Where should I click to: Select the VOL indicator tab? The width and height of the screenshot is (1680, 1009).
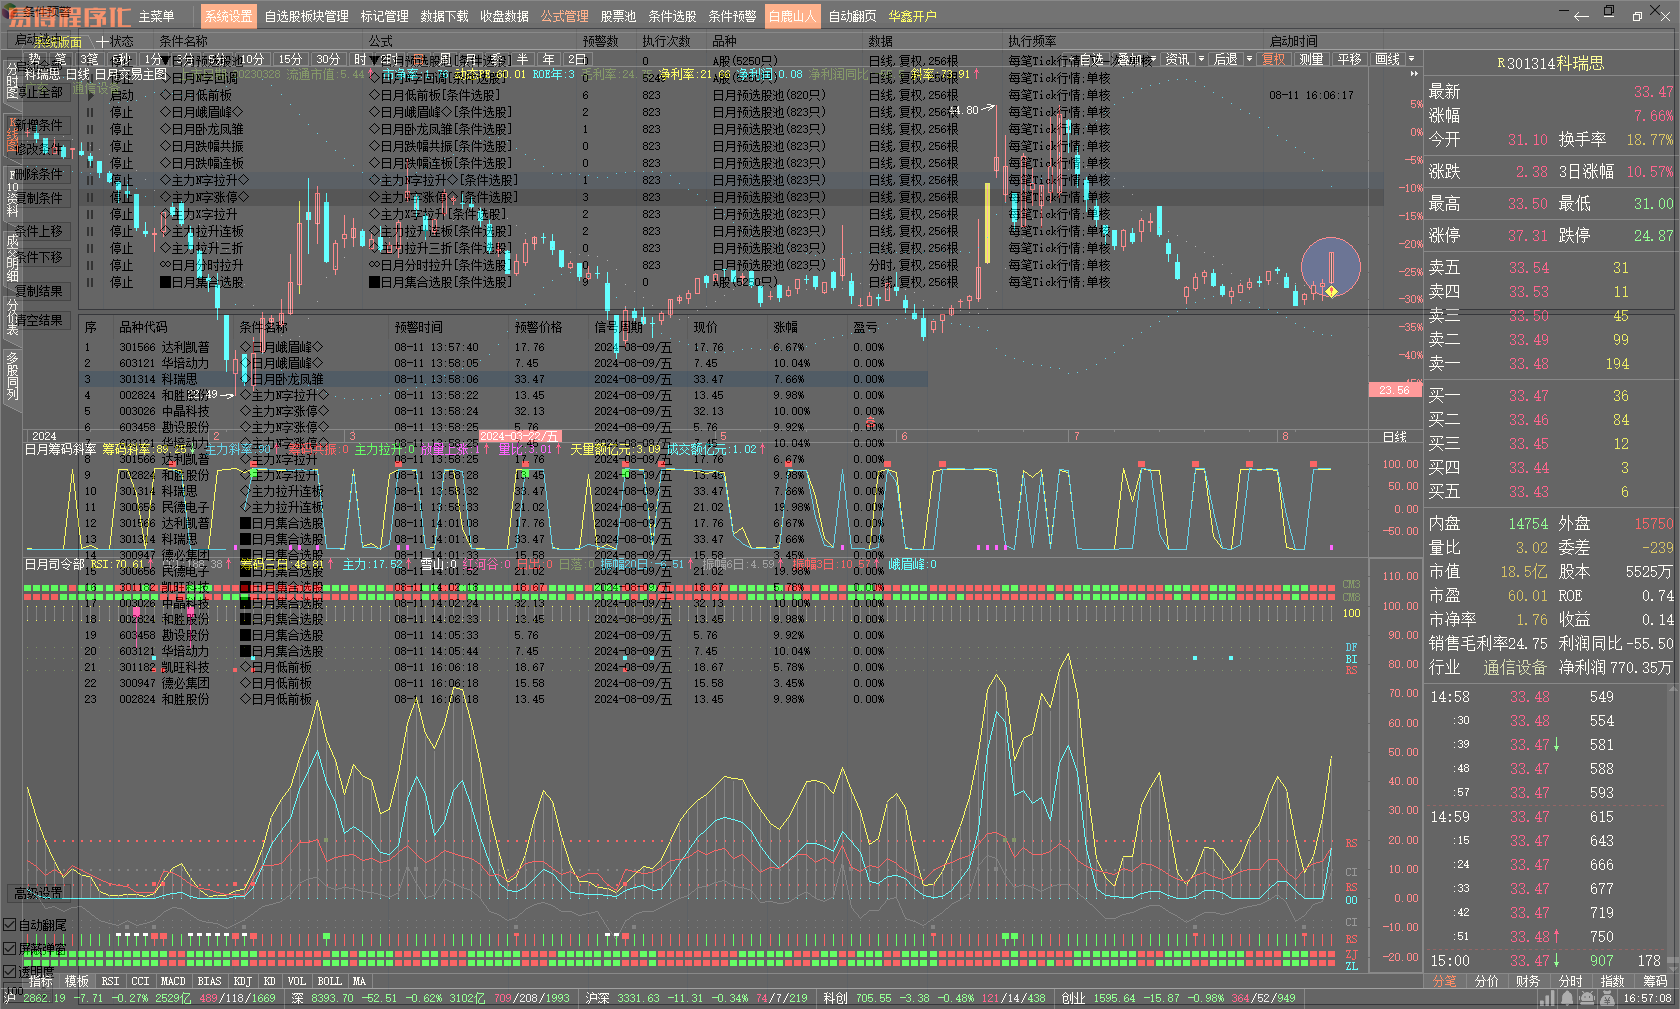coord(297,981)
